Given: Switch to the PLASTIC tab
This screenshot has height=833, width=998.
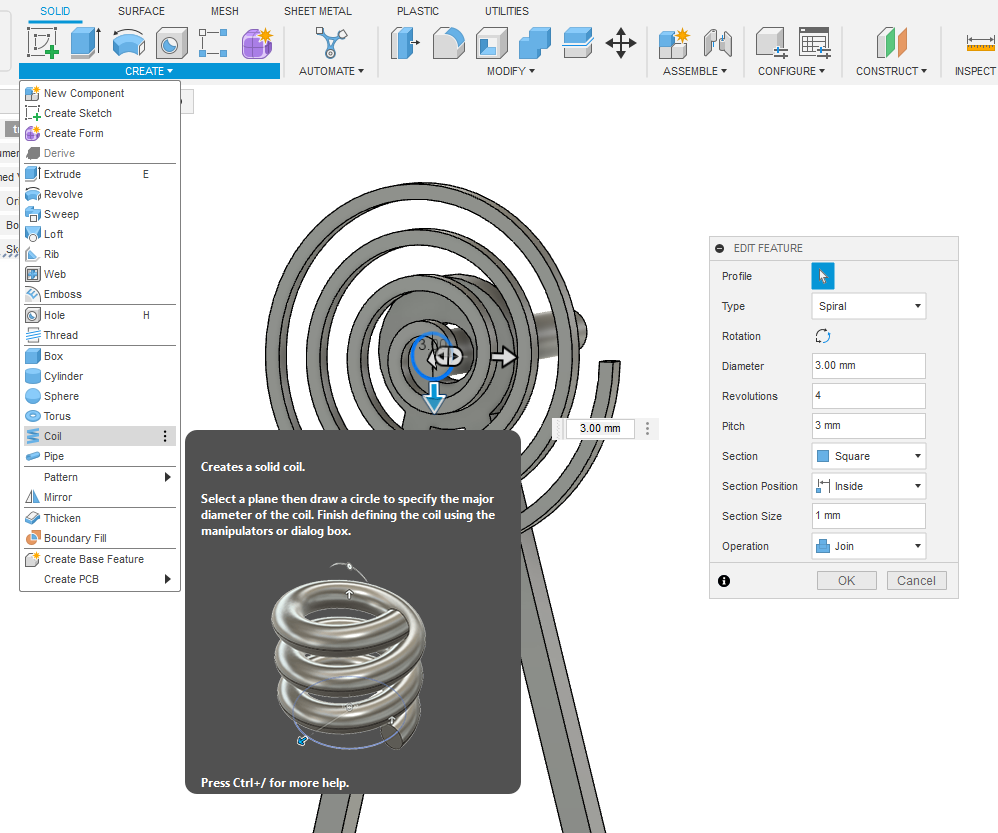Looking at the screenshot, I should [418, 11].
